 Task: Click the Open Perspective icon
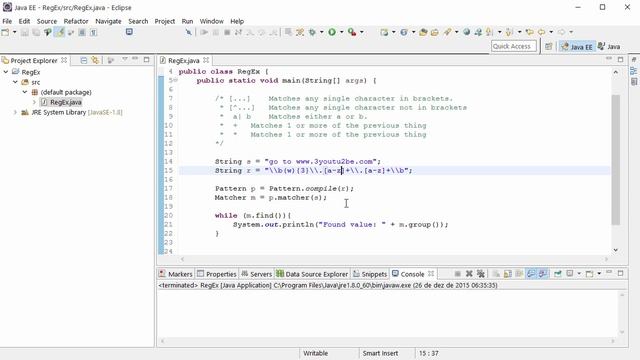[549, 47]
